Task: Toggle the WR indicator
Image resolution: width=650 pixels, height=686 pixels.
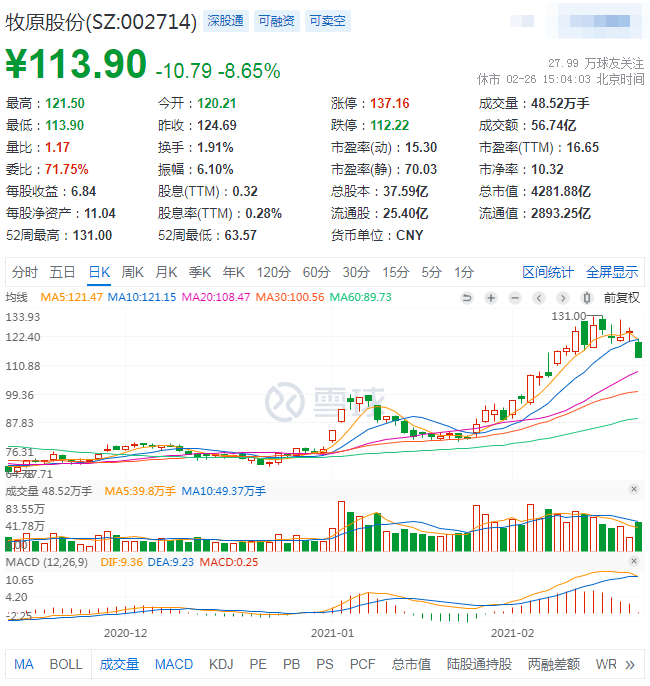Action: (606, 664)
